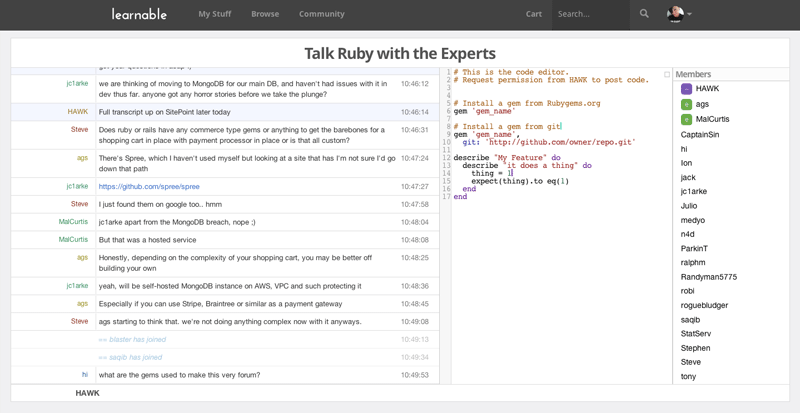
Task: Go to the Community menu
Action: click(322, 14)
